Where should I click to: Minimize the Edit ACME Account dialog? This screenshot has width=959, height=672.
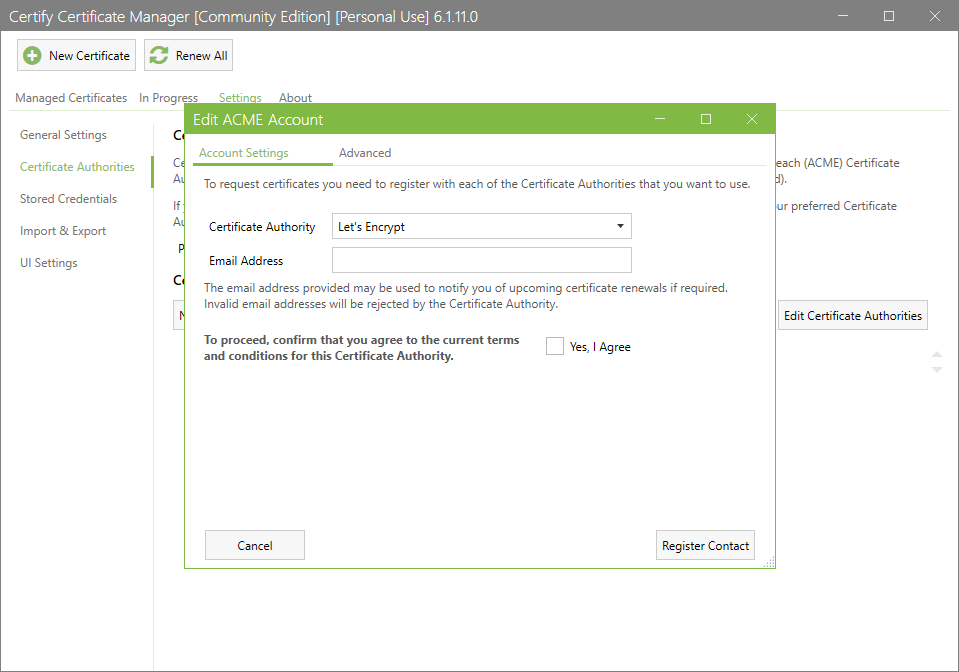tap(660, 119)
